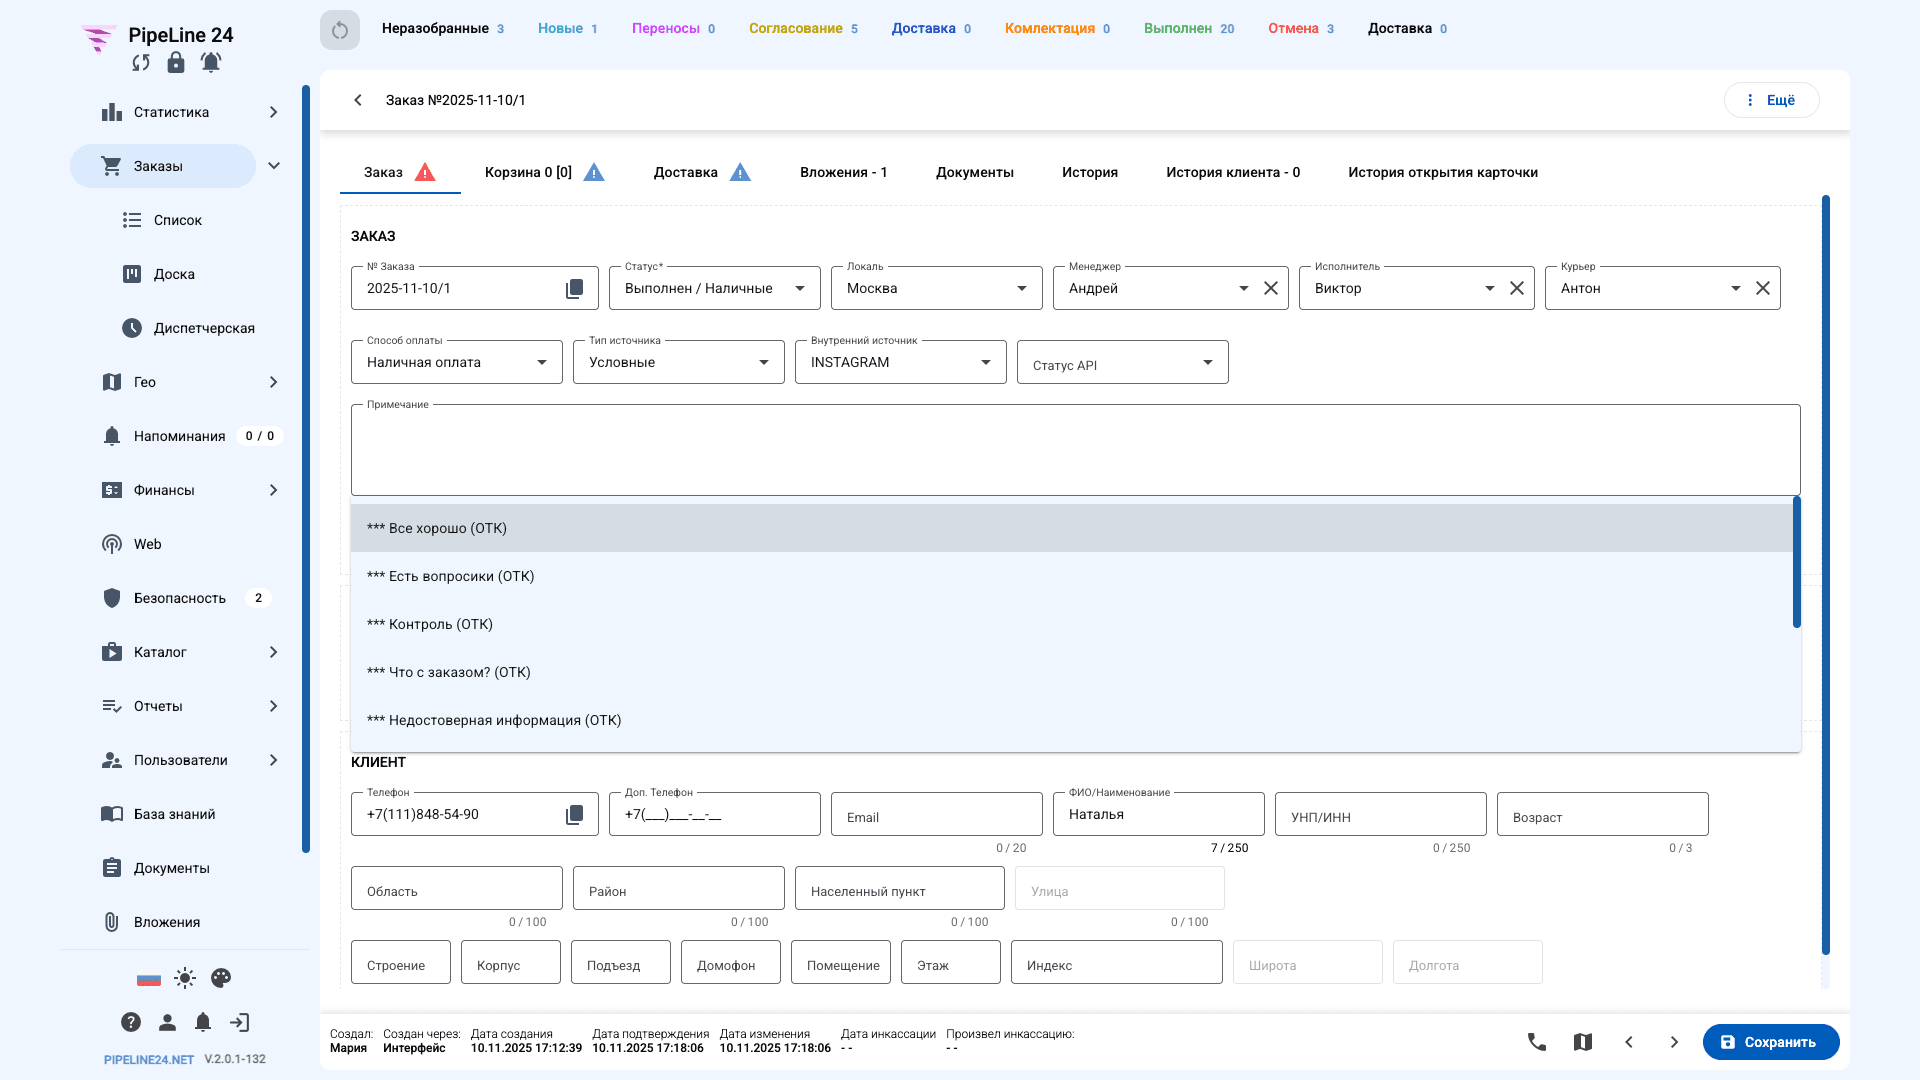Toggle light theme with sun icon
This screenshot has width=1920, height=1080.
tap(185, 978)
